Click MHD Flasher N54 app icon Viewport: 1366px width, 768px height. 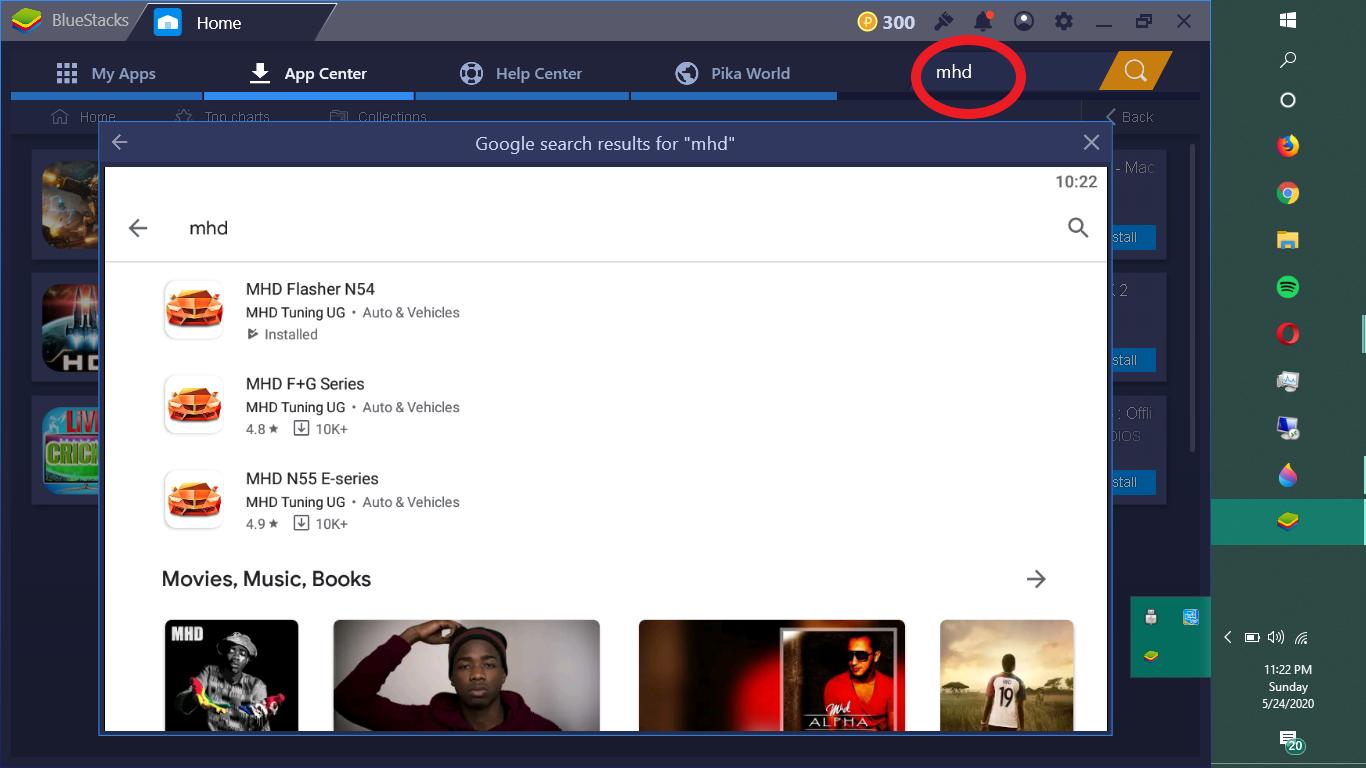(194, 310)
